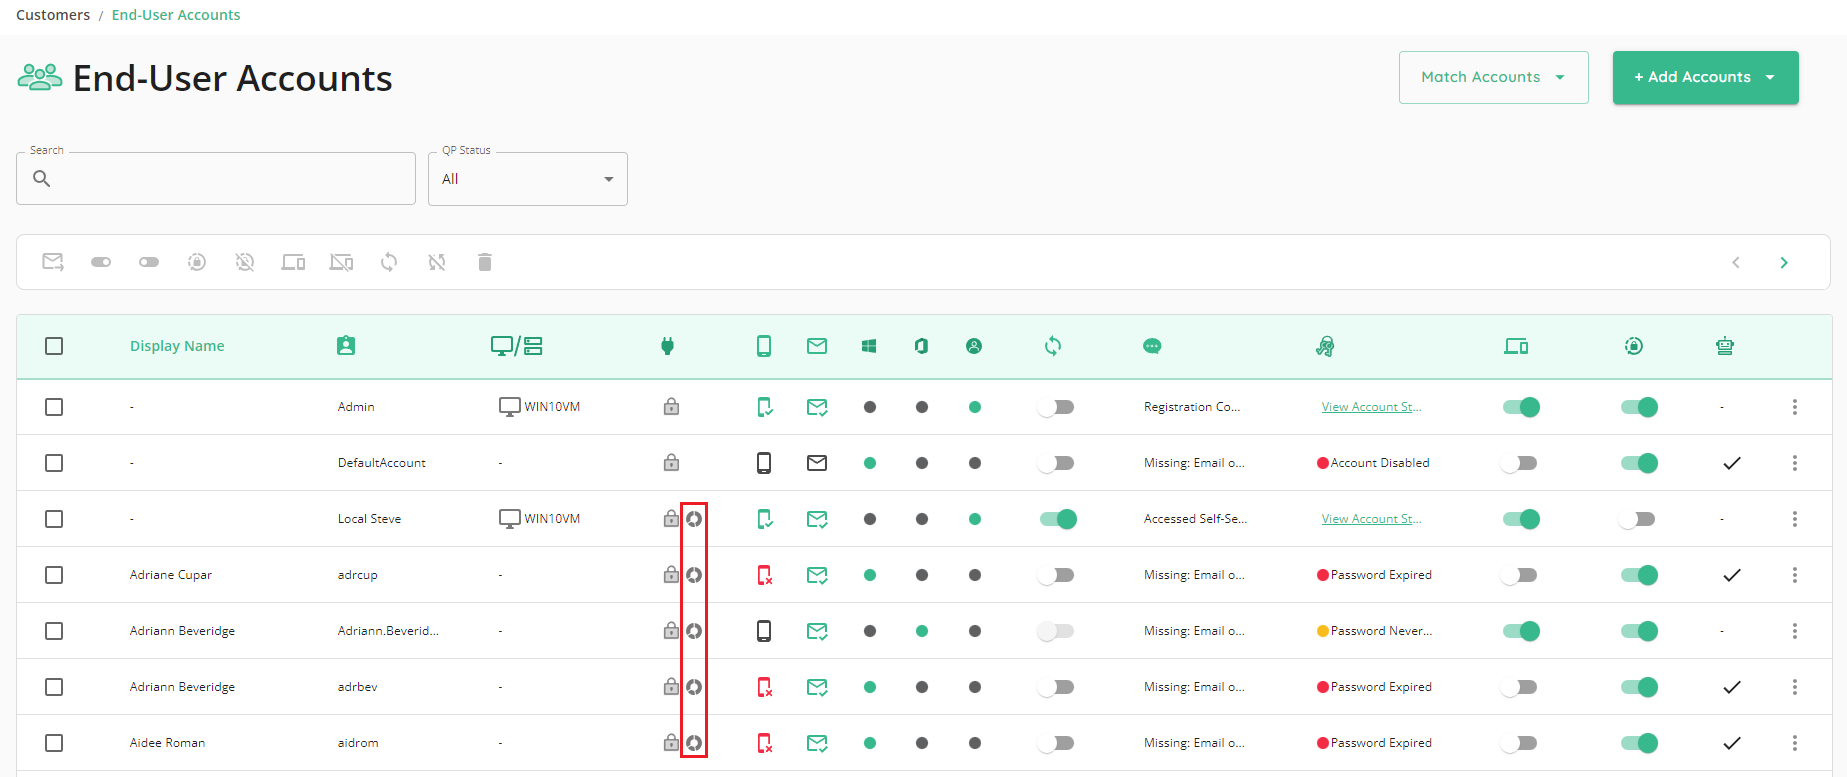The image size is (1847, 777).
Task: Toggle the rightmost switch in Local Steve row
Action: [x=1637, y=519]
